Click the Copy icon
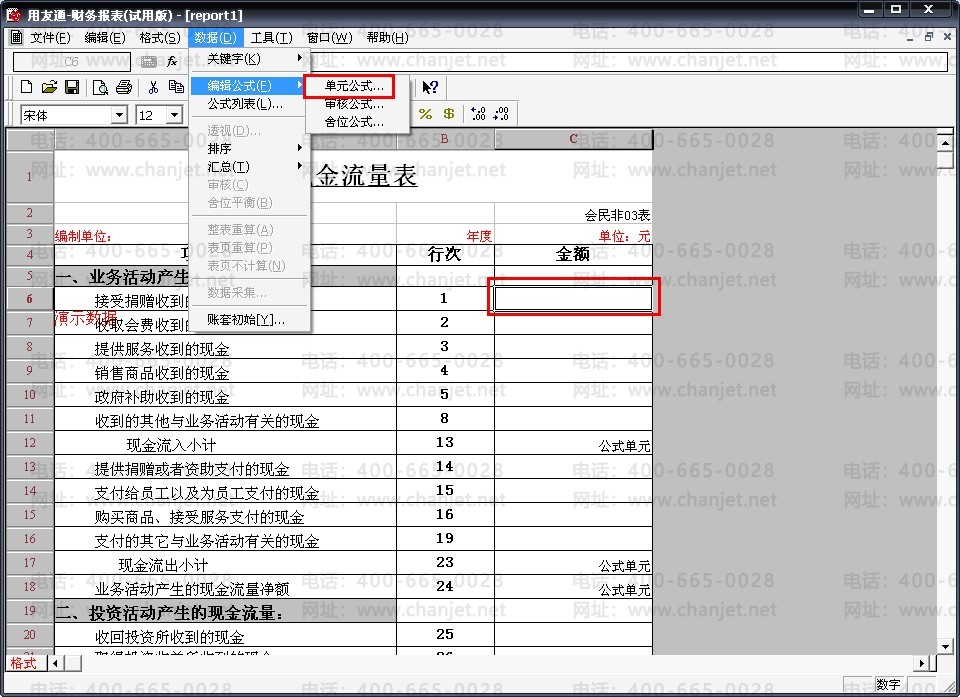The height and width of the screenshot is (697, 960). pyautogui.click(x=176, y=87)
